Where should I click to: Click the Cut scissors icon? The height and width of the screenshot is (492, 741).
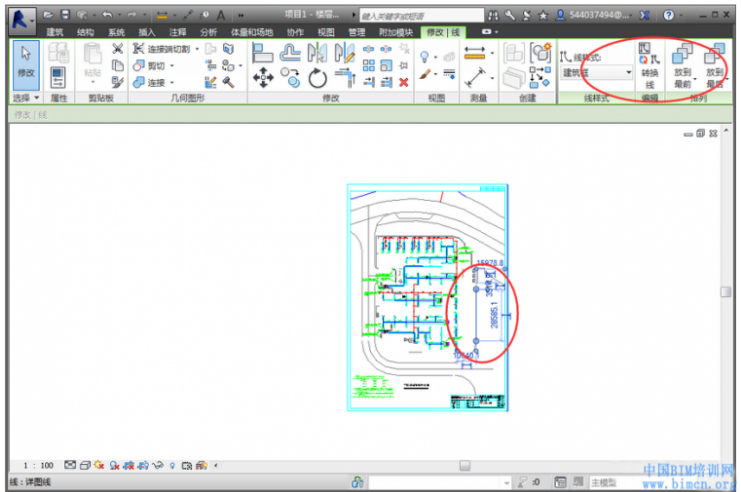pos(118,49)
